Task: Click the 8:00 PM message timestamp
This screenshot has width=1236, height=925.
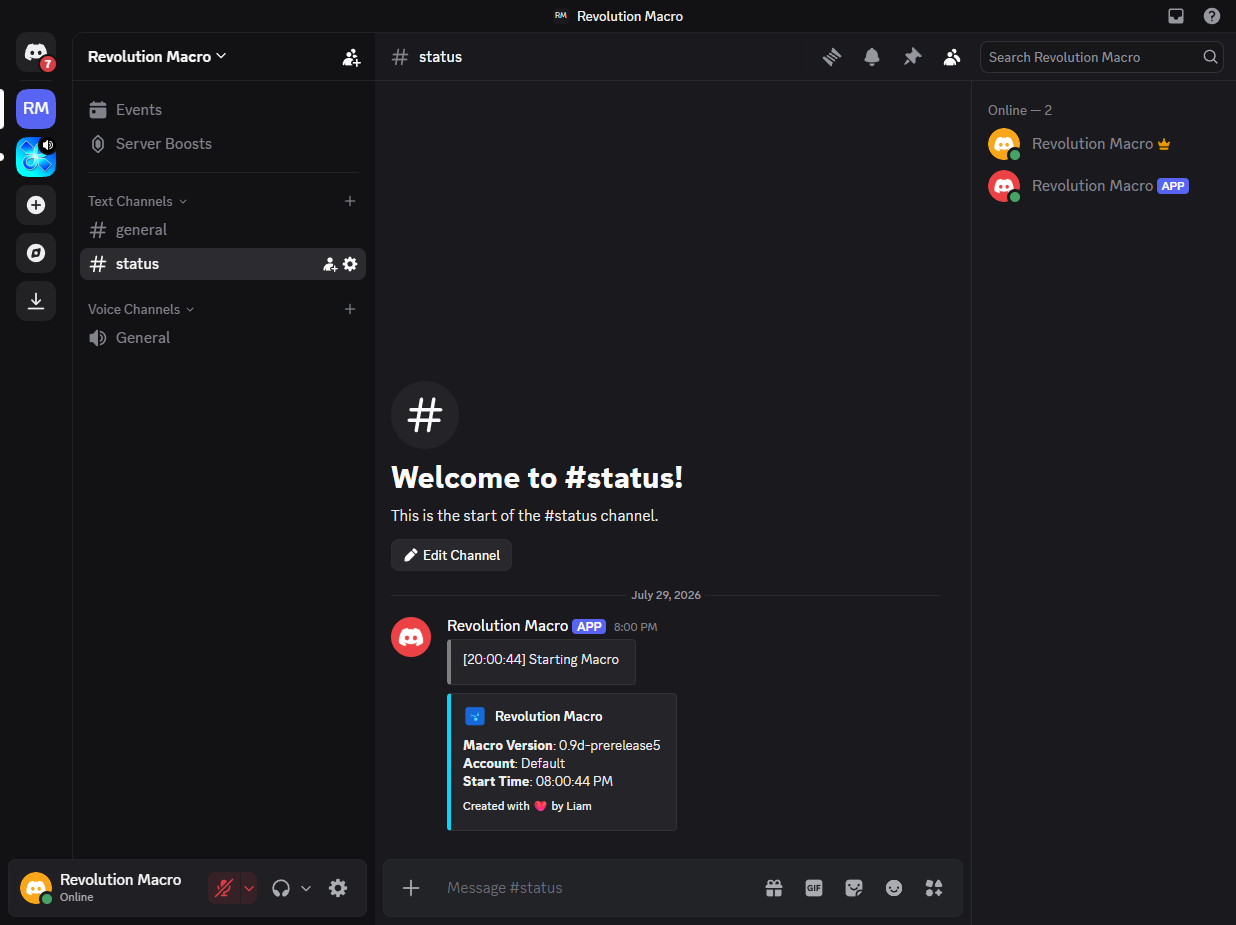Action: [636, 627]
